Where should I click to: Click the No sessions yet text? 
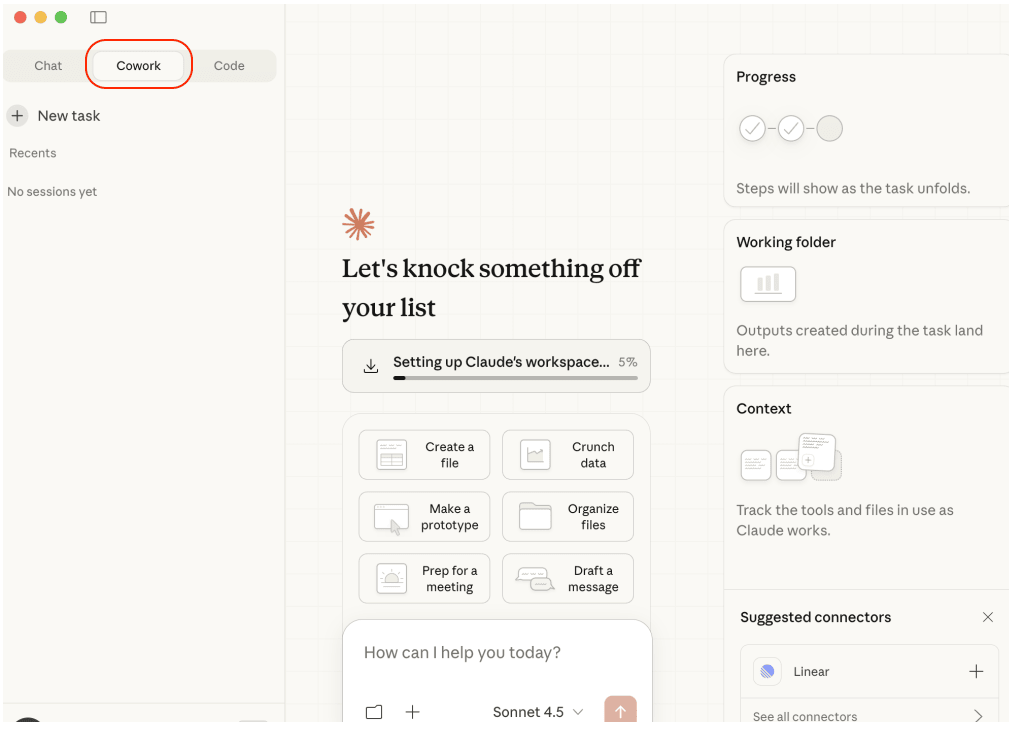point(52,192)
